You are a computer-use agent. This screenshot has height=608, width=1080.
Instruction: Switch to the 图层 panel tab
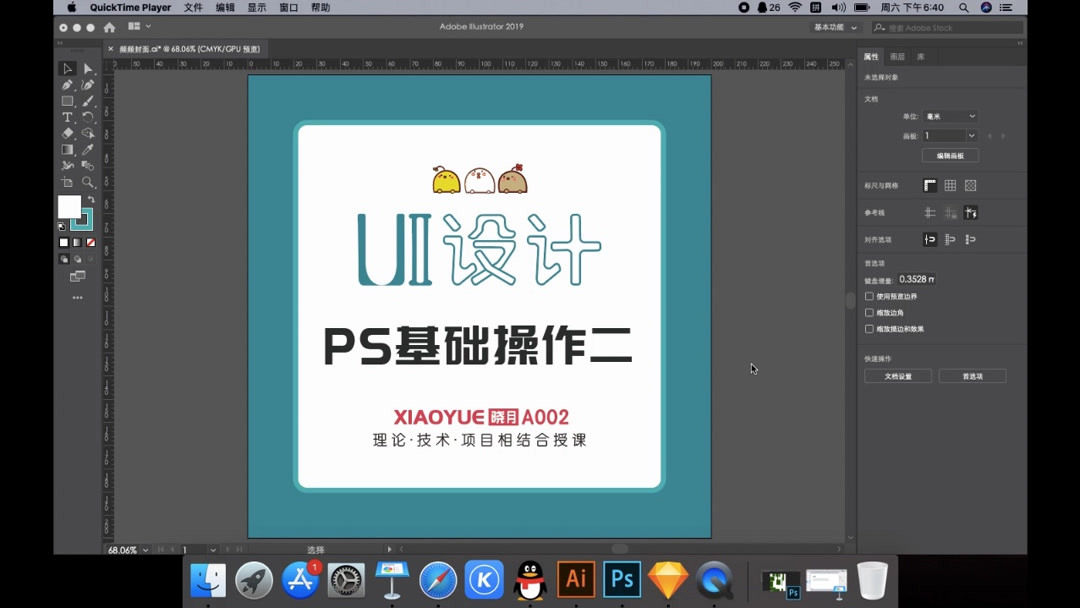pos(896,57)
